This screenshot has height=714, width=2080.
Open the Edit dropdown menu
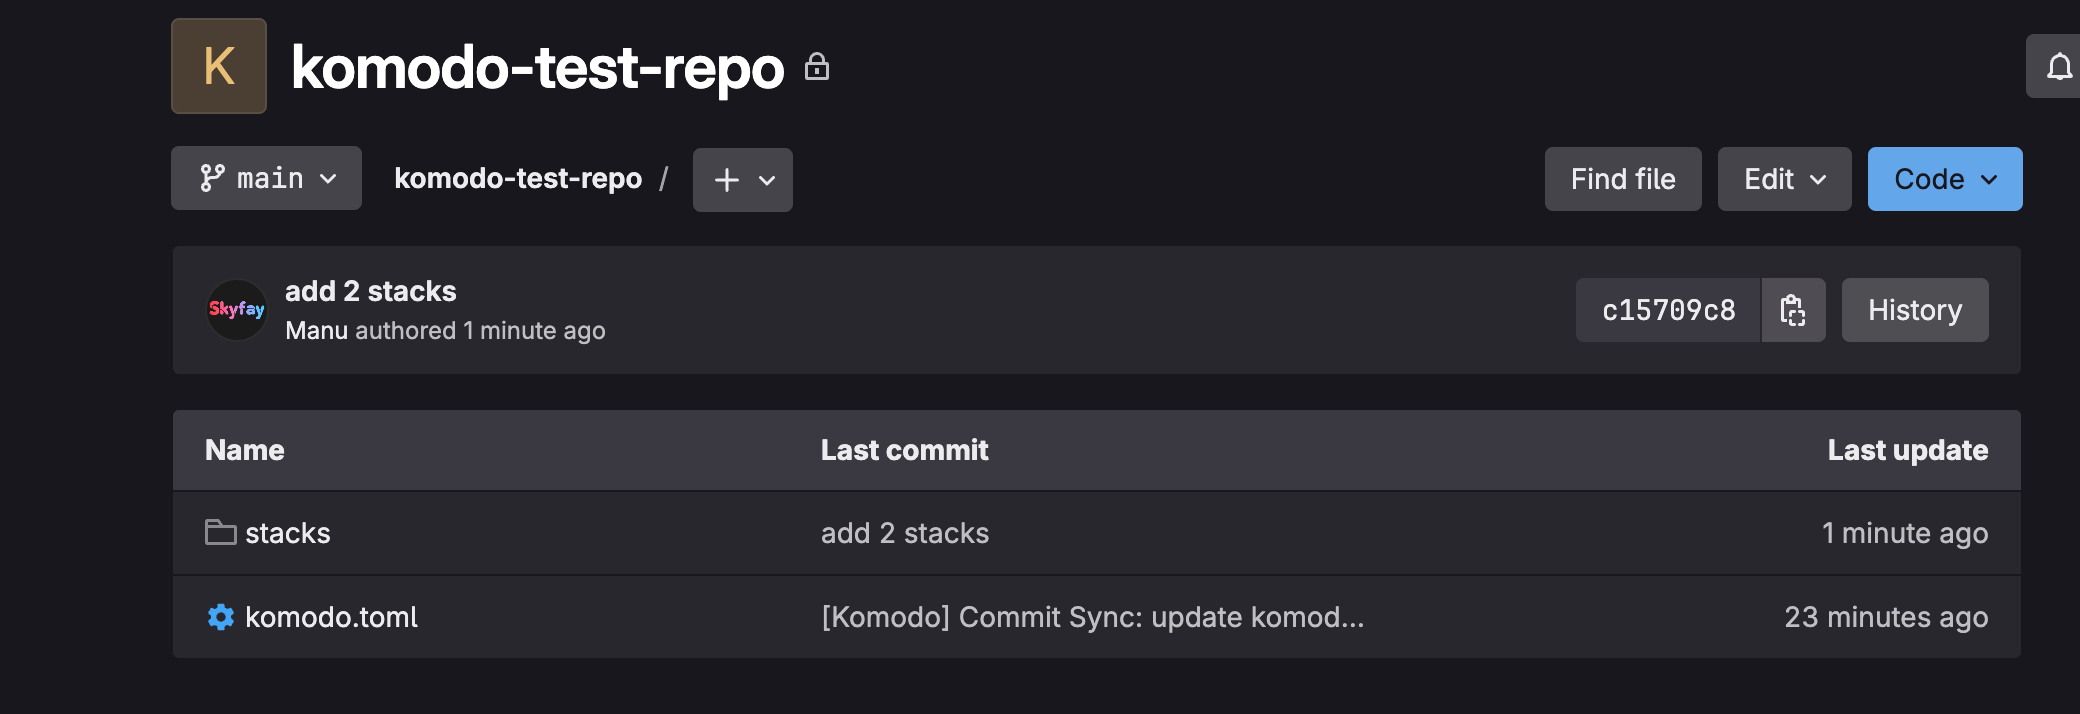[1784, 179]
